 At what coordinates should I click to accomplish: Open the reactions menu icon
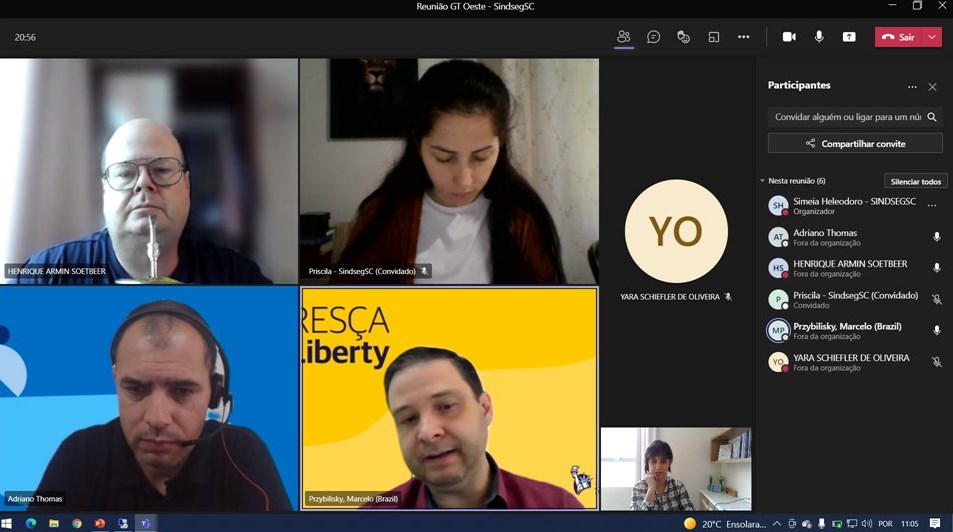click(x=683, y=37)
